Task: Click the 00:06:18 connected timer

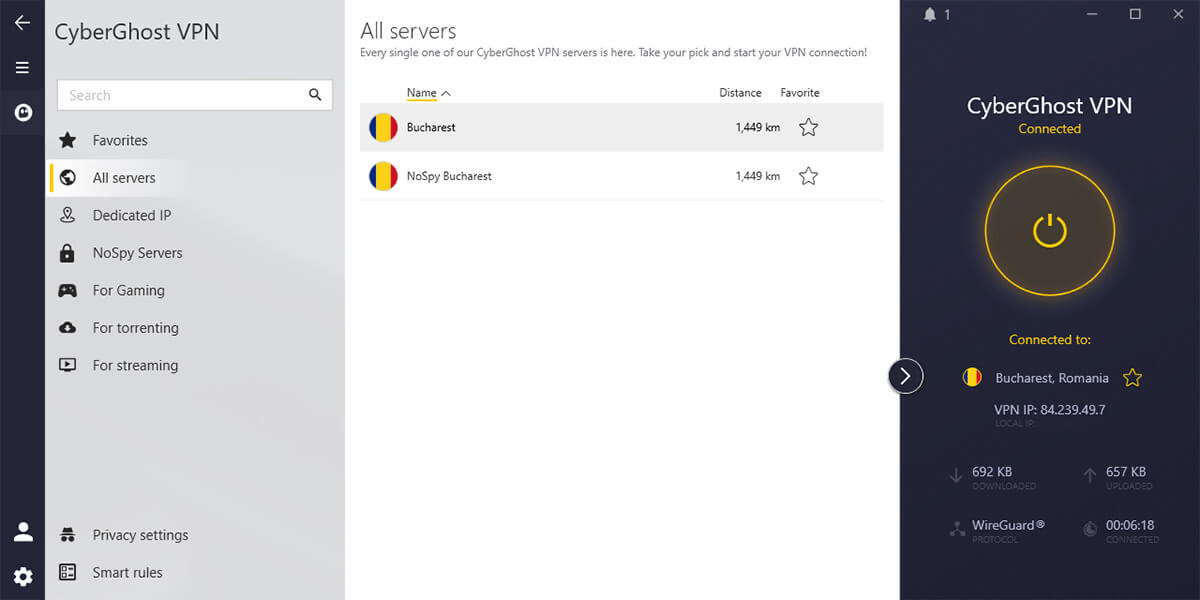Action: 1130,524
